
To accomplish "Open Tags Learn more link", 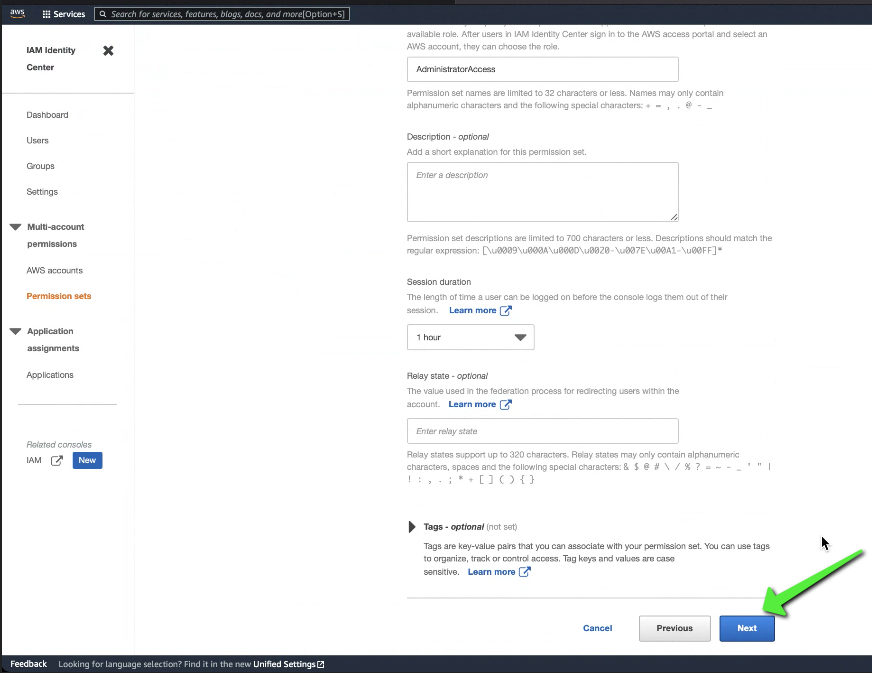I will point(491,572).
